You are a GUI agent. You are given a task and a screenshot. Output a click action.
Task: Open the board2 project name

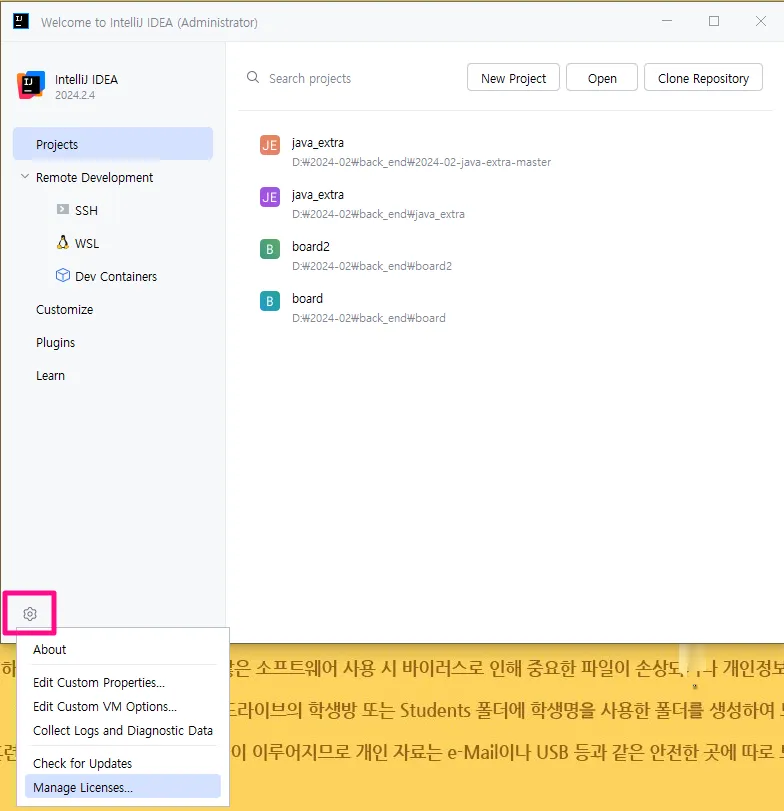coord(311,247)
